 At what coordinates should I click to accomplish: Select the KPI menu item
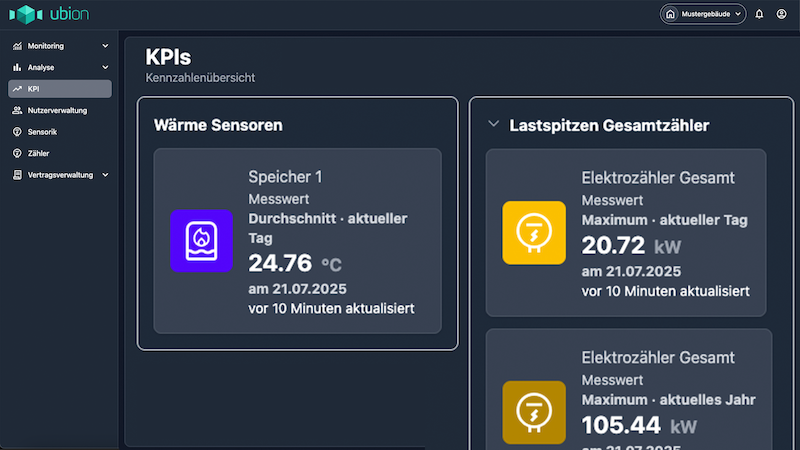pyautogui.click(x=58, y=89)
